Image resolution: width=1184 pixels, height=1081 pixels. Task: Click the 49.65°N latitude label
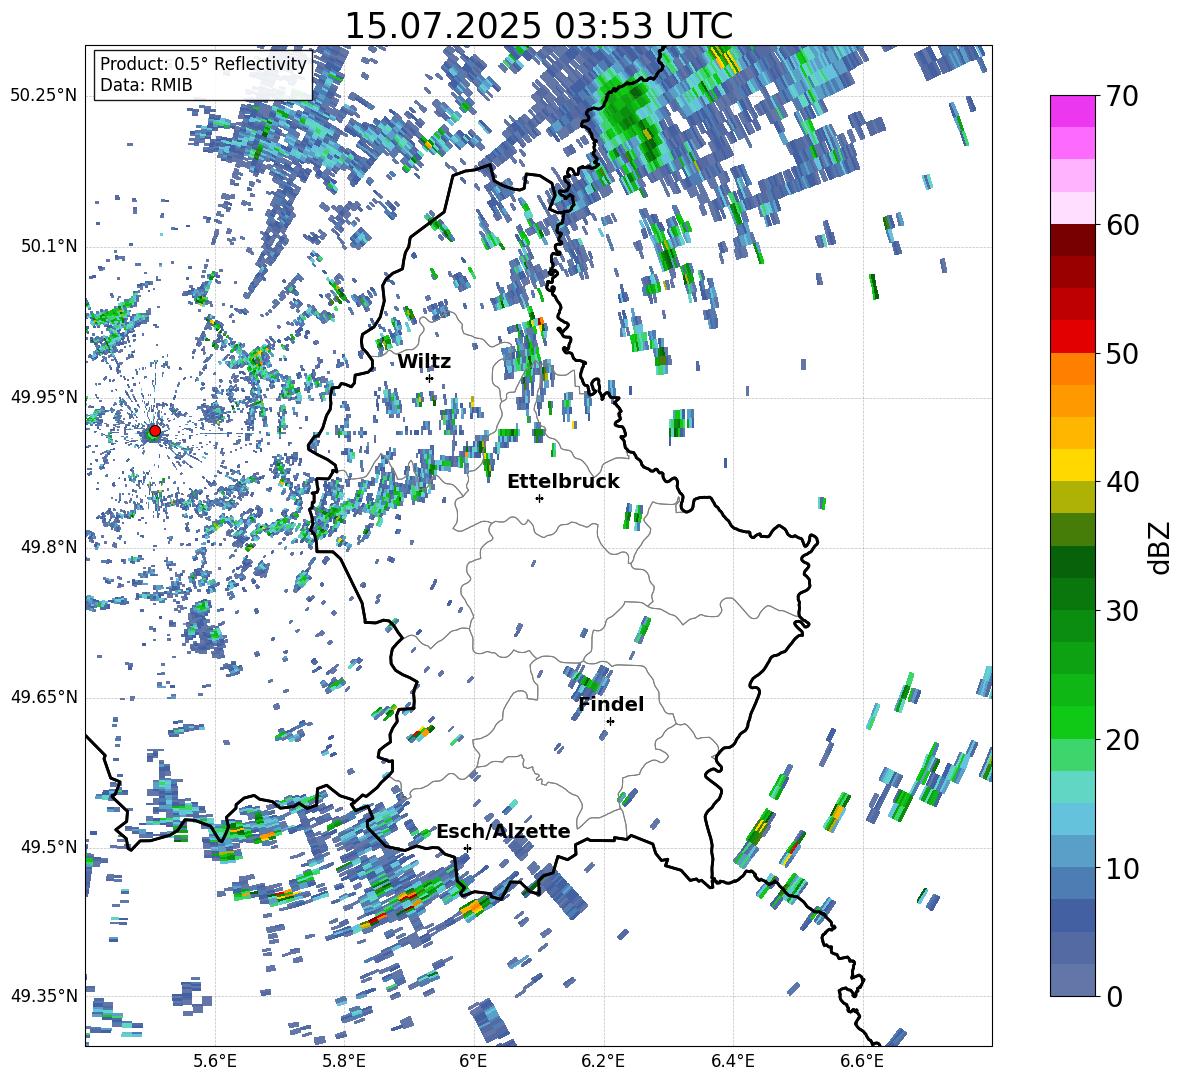44,696
